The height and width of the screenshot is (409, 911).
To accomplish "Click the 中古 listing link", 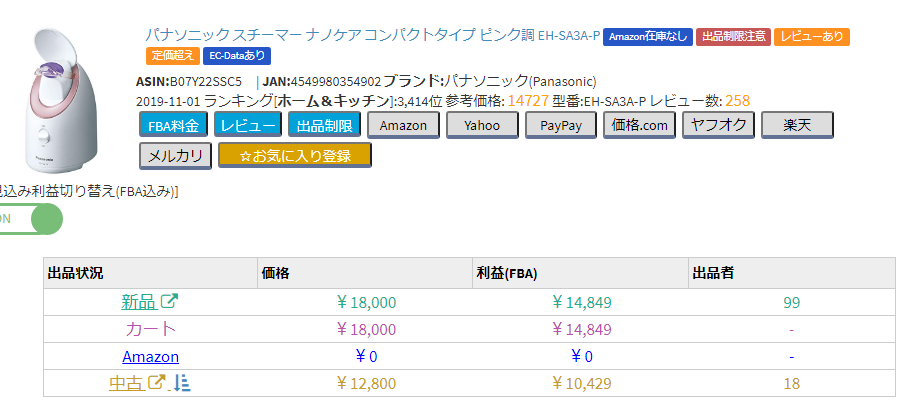I will coord(127,383).
